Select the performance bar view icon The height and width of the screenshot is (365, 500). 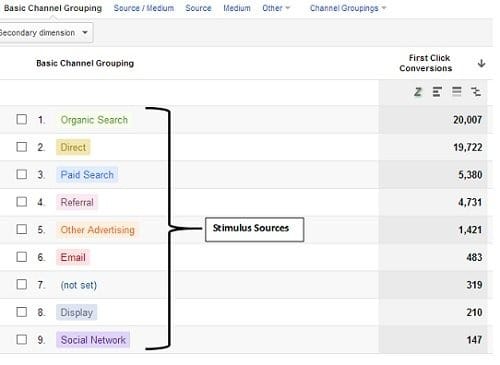tap(437, 91)
